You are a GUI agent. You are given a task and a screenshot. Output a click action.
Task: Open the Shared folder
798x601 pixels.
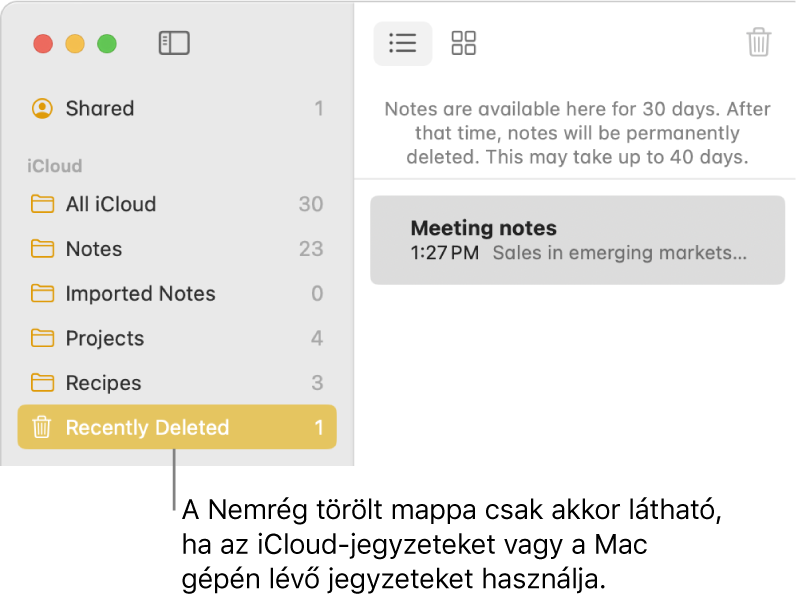pos(100,108)
